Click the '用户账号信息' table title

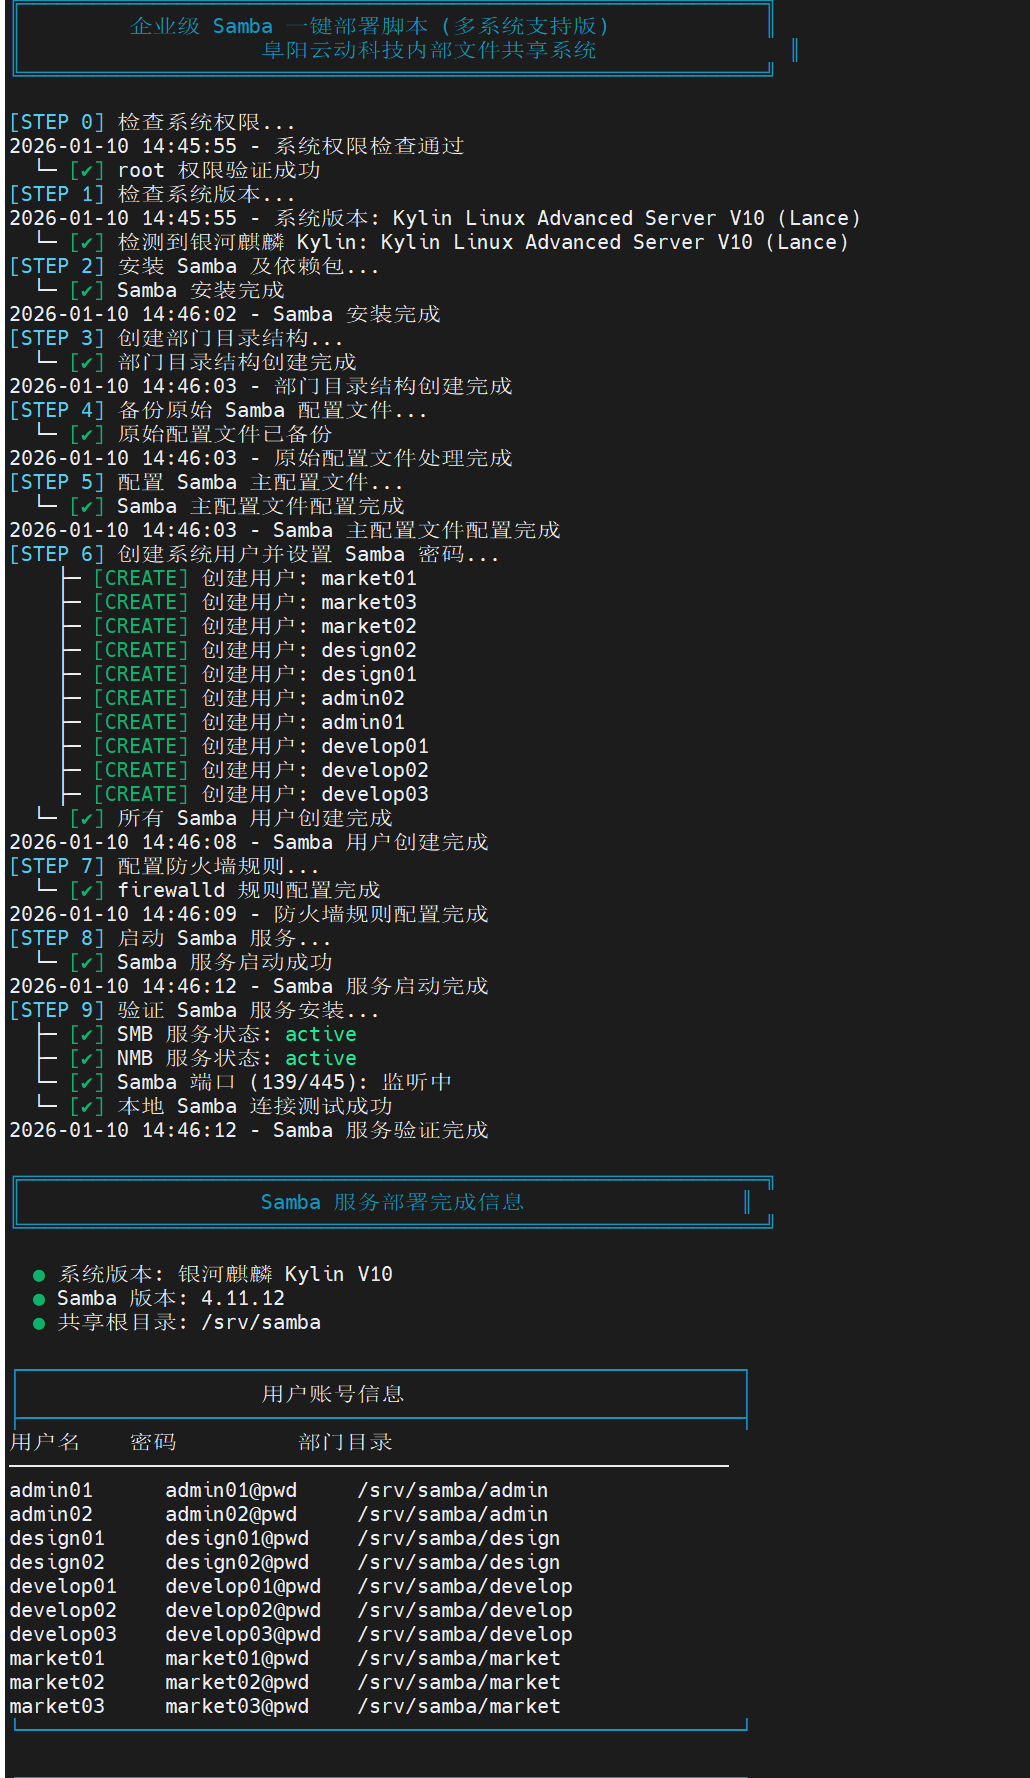click(333, 1394)
